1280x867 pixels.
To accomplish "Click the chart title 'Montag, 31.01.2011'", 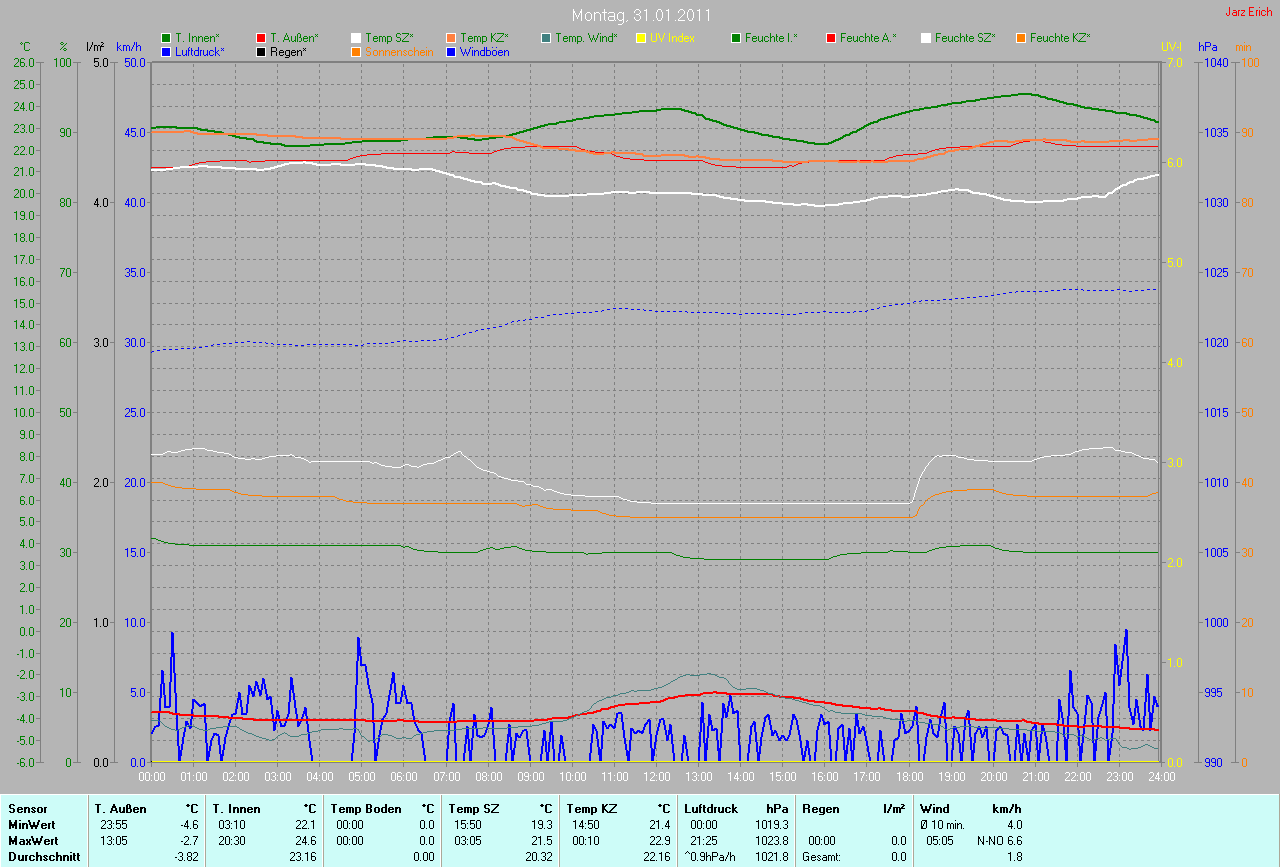I will point(641,15).
